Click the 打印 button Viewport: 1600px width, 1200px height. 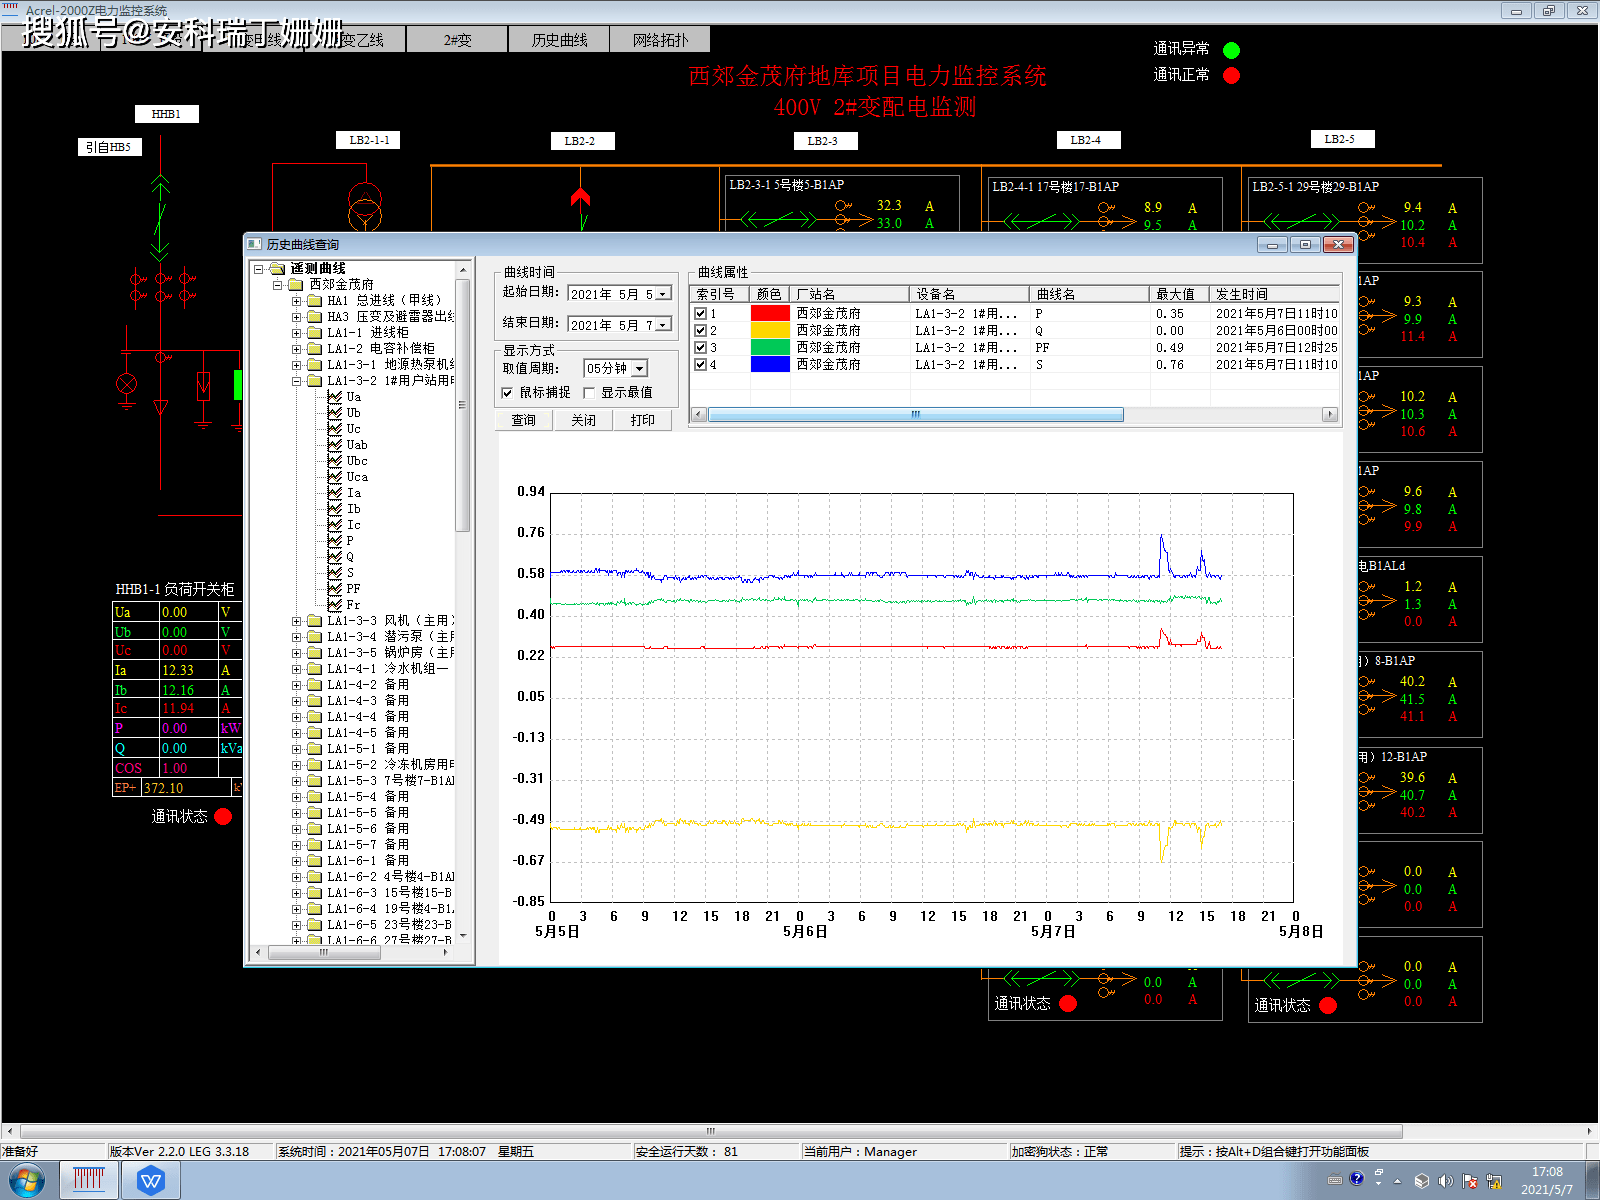pos(643,421)
